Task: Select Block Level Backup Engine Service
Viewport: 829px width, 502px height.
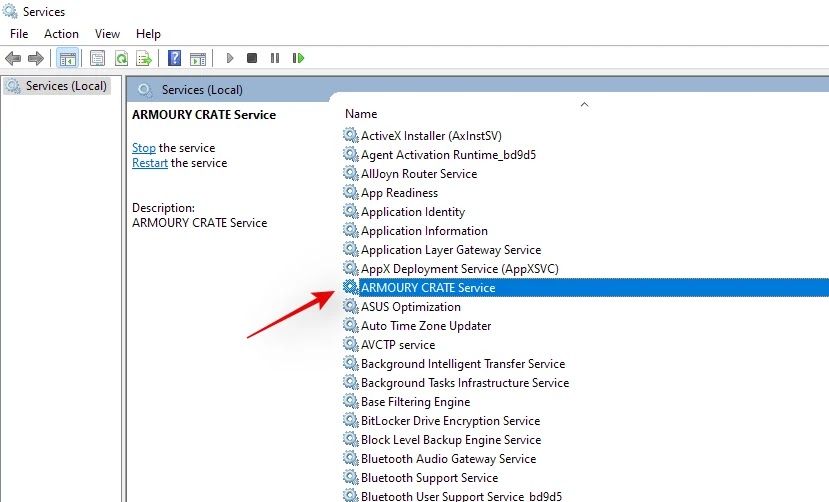Action: click(451, 440)
